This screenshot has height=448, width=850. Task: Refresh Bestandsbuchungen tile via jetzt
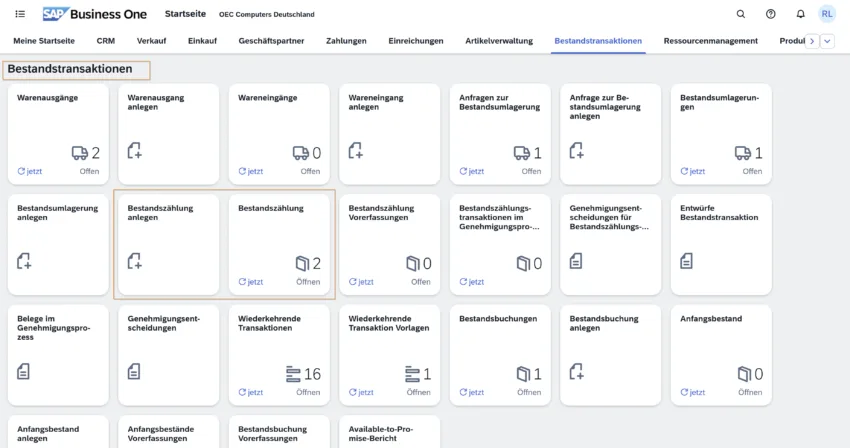pyautogui.click(x=472, y=392)
